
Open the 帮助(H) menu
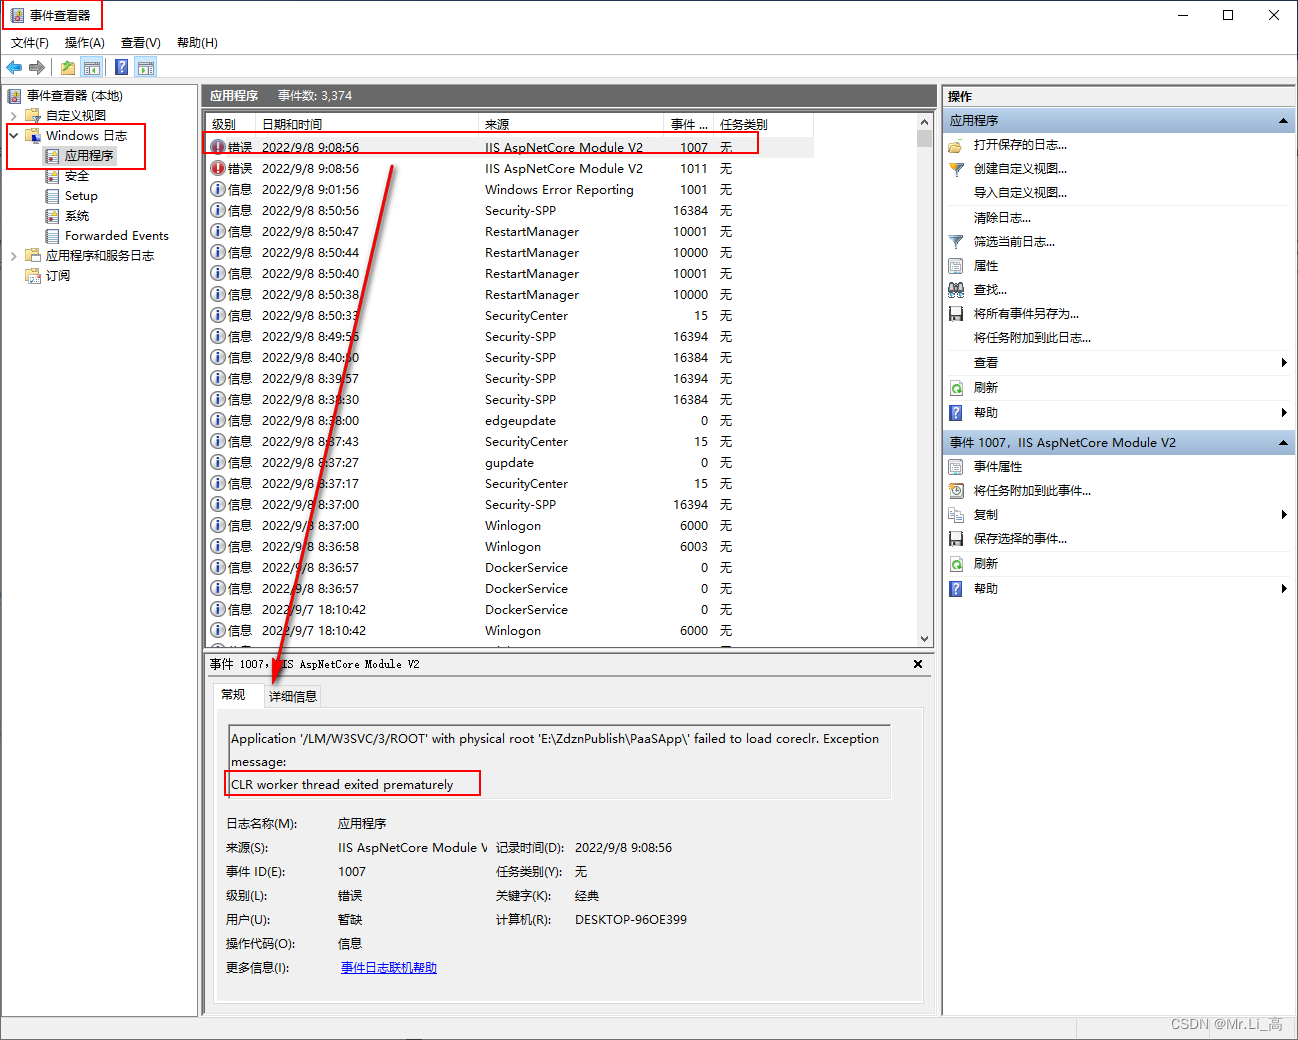tap(197, 43)
